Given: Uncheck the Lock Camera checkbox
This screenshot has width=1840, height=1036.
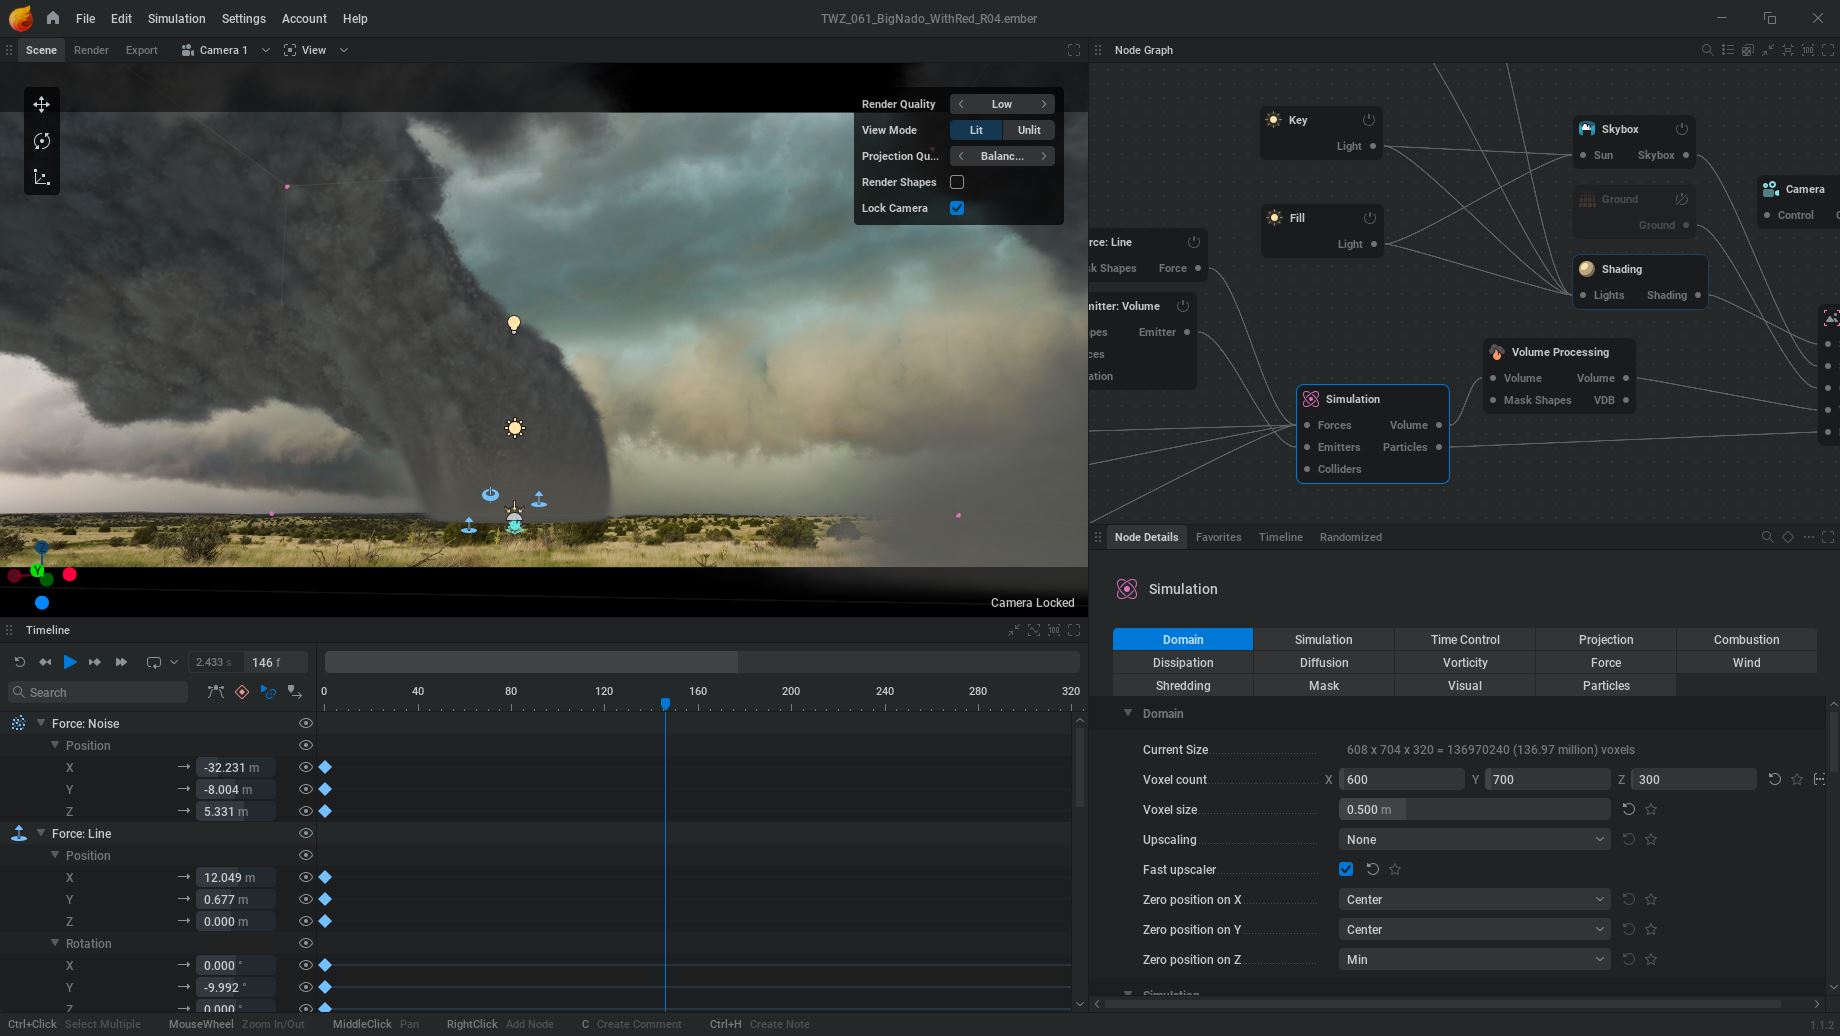Looking at the screenshot, I should [x=957, y=208].
